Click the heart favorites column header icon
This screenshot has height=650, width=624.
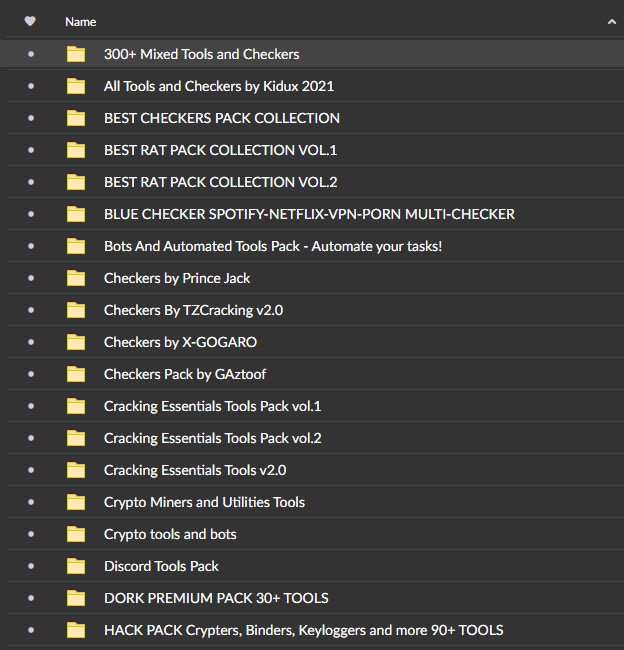pyautogui.click(x=30, y=21)
